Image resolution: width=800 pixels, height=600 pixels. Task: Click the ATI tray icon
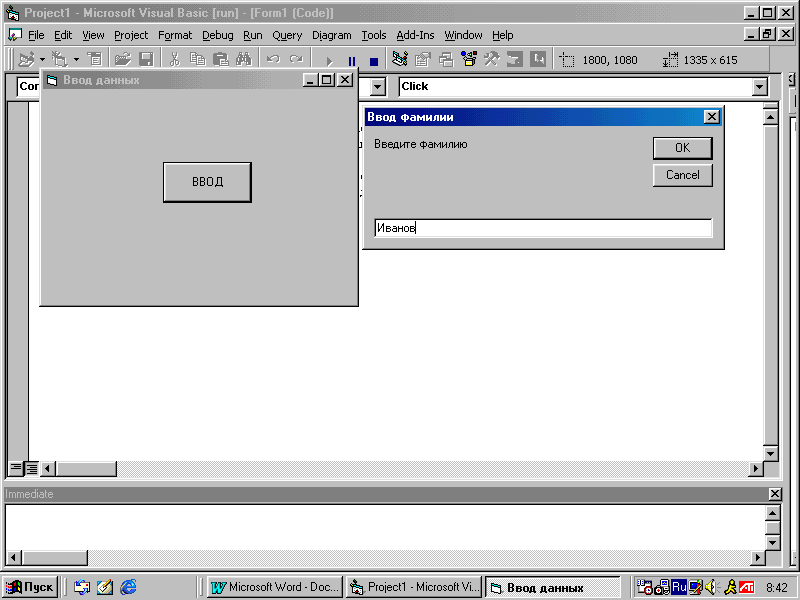coord(746,587)
